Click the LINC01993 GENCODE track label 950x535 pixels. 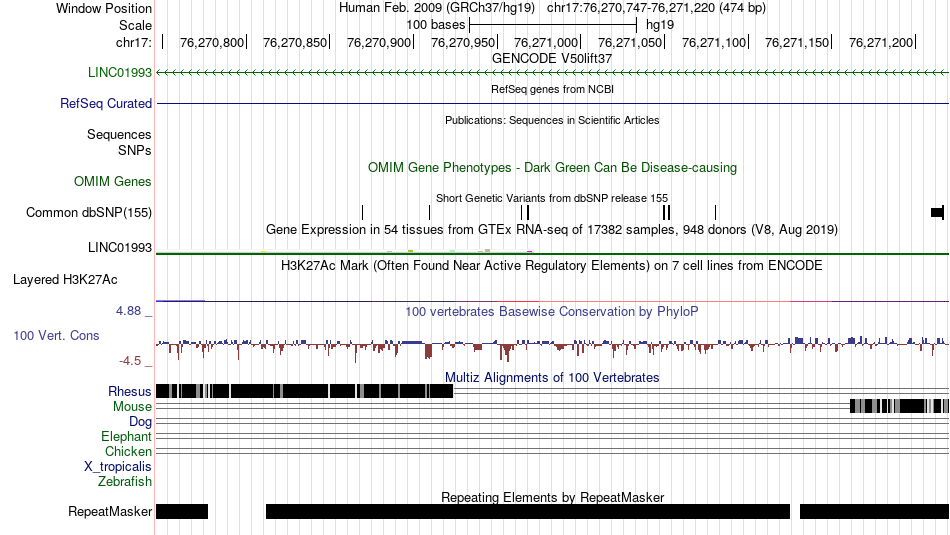[x=119, y=73]
